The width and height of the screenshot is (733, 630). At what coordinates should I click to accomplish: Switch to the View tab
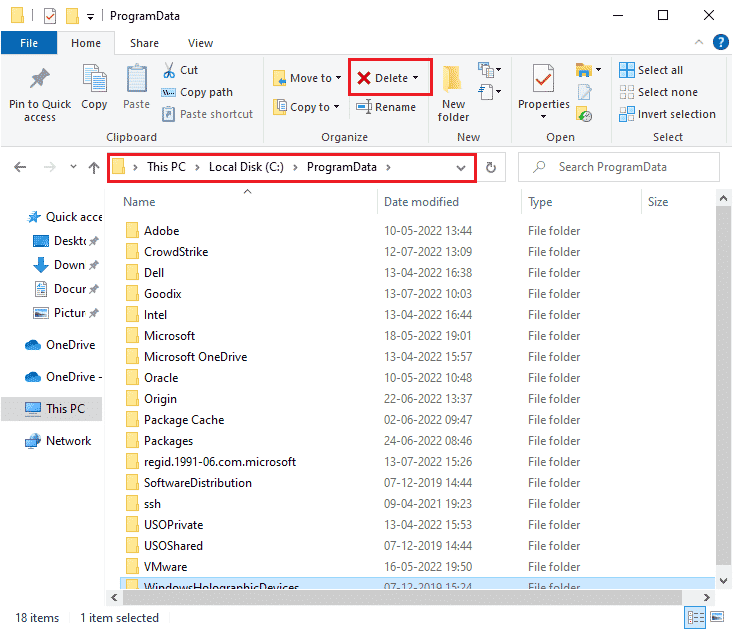point(201,43)
